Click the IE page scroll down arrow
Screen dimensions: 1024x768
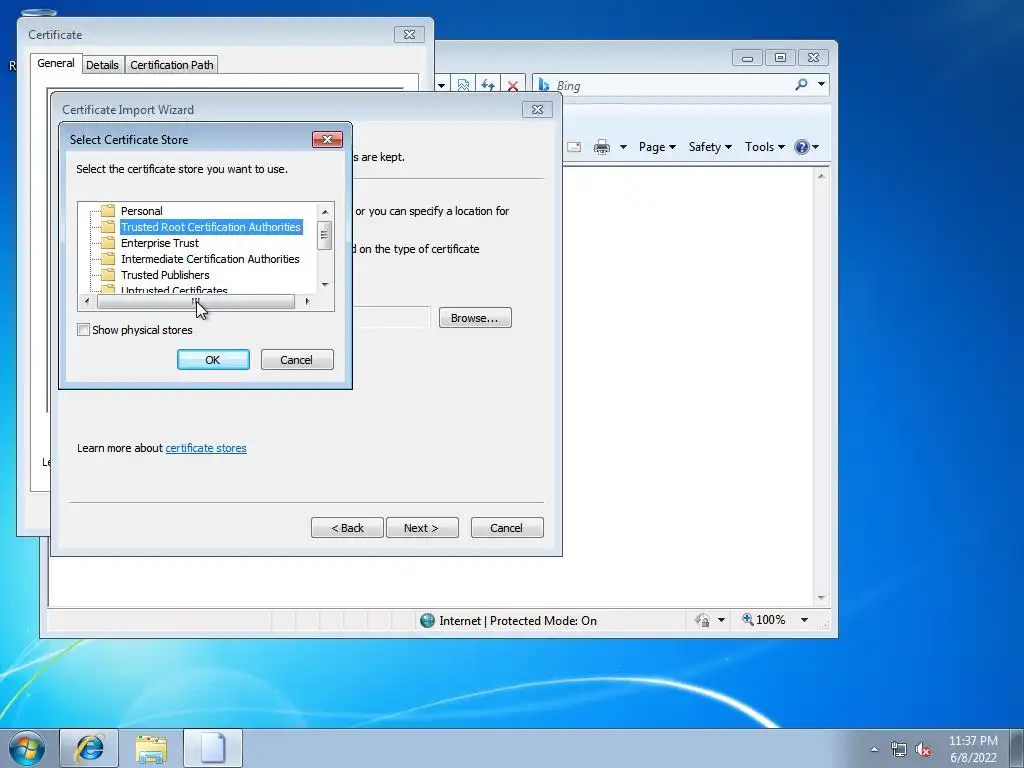tap(821, 598)
